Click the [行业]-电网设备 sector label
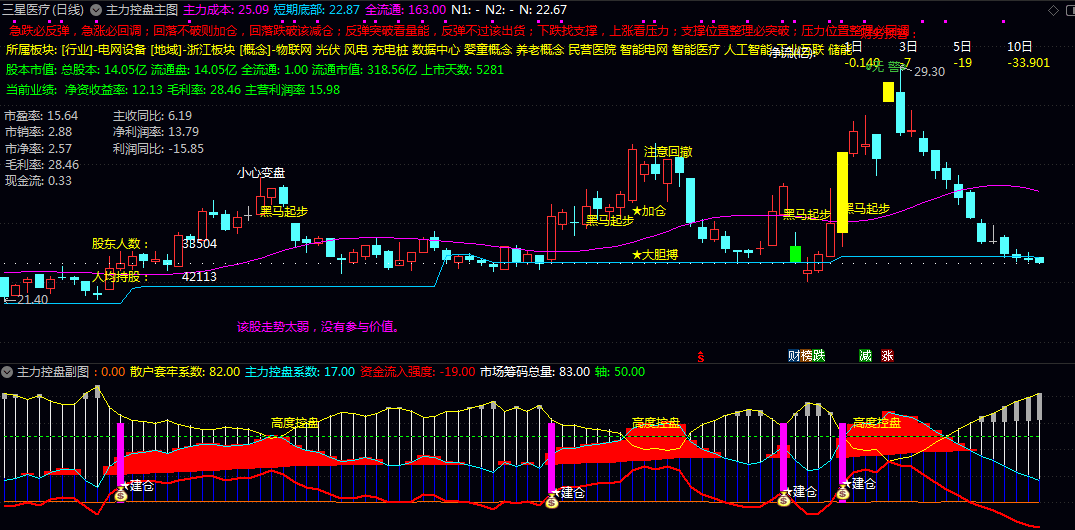Image resolution: width=1075 pixels, height=530 pixels. tap(104, 50)
